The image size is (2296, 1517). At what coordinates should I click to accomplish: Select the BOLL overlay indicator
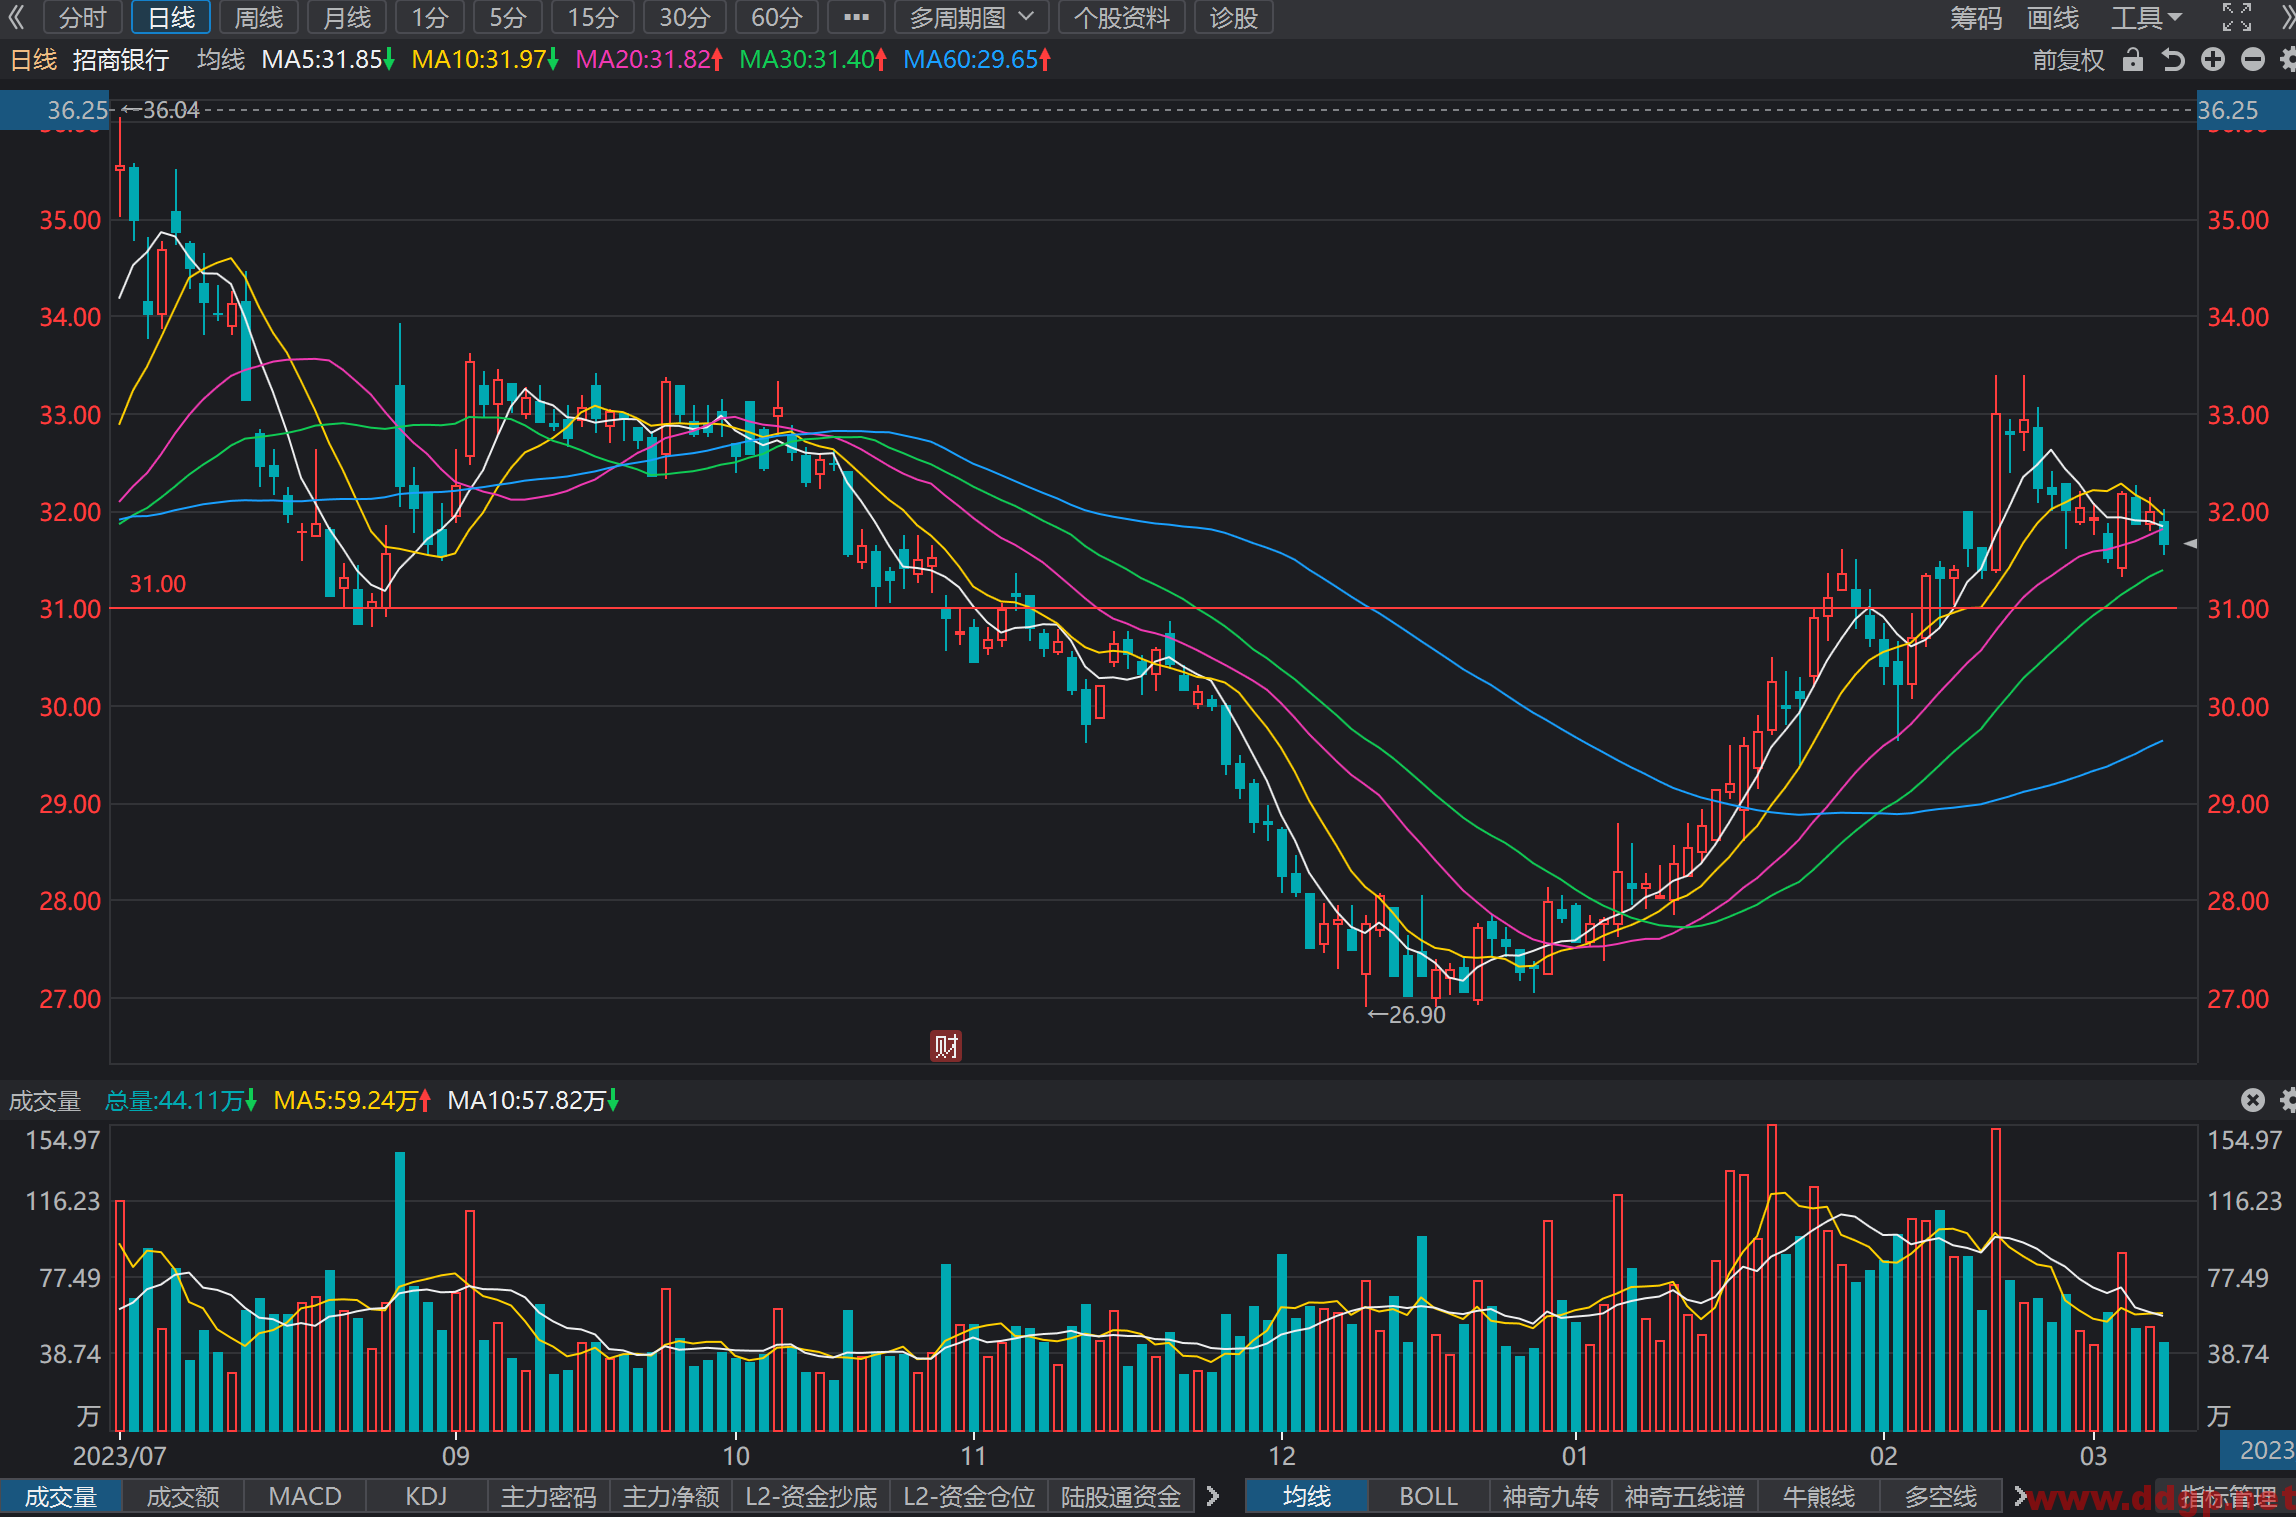tap(1428, 1496)
